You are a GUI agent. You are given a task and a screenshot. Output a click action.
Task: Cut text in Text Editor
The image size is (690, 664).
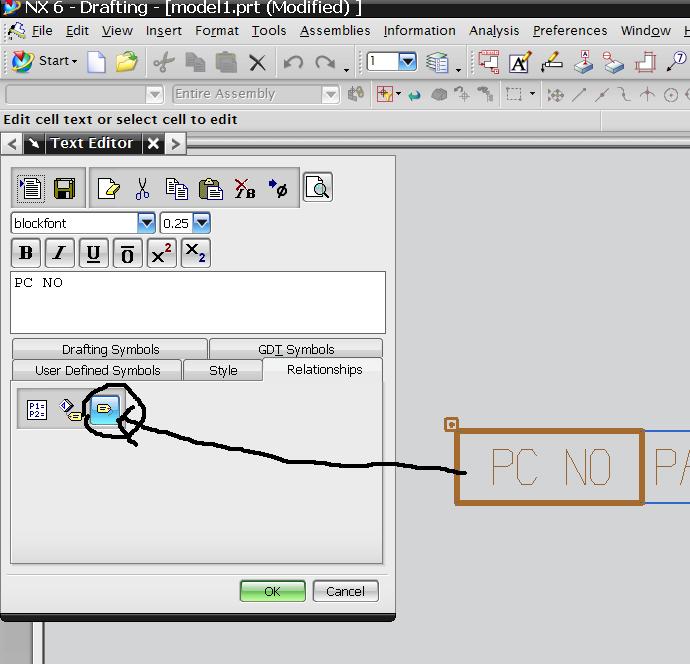(x=142, y=188)
